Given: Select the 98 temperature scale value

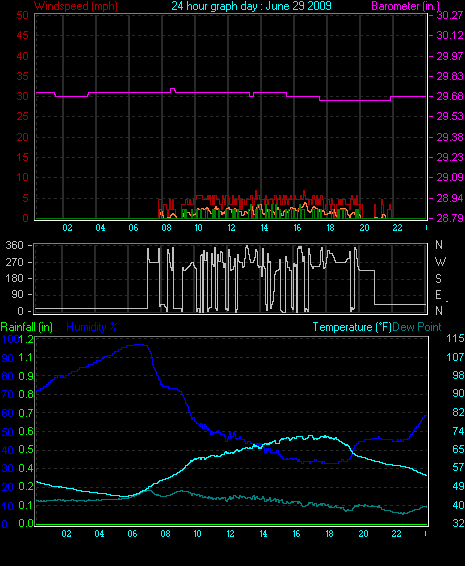Looking at the screenshot, I should click(x=458, y=375).
